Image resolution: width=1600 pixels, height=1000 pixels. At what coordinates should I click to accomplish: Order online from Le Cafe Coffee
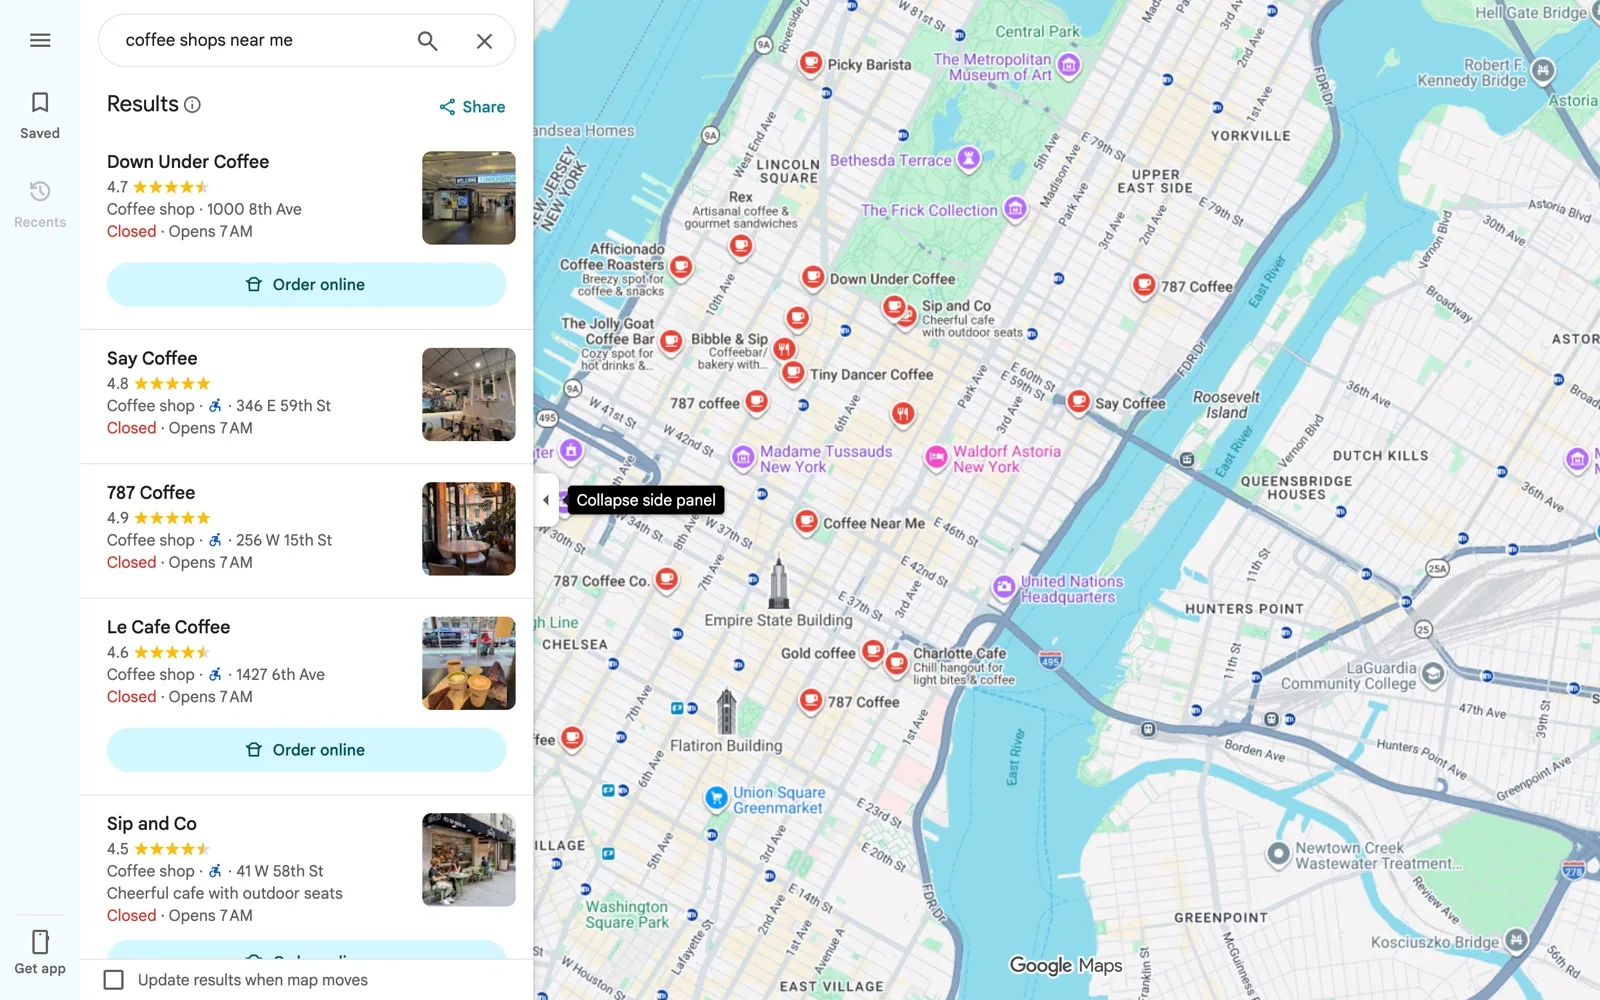[306, 750]
